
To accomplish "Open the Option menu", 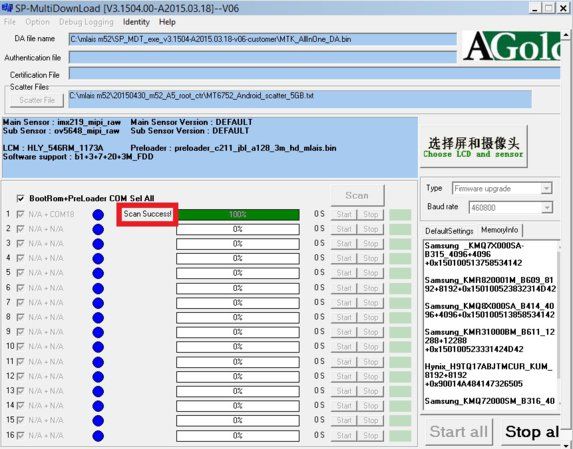I will 37,22.
